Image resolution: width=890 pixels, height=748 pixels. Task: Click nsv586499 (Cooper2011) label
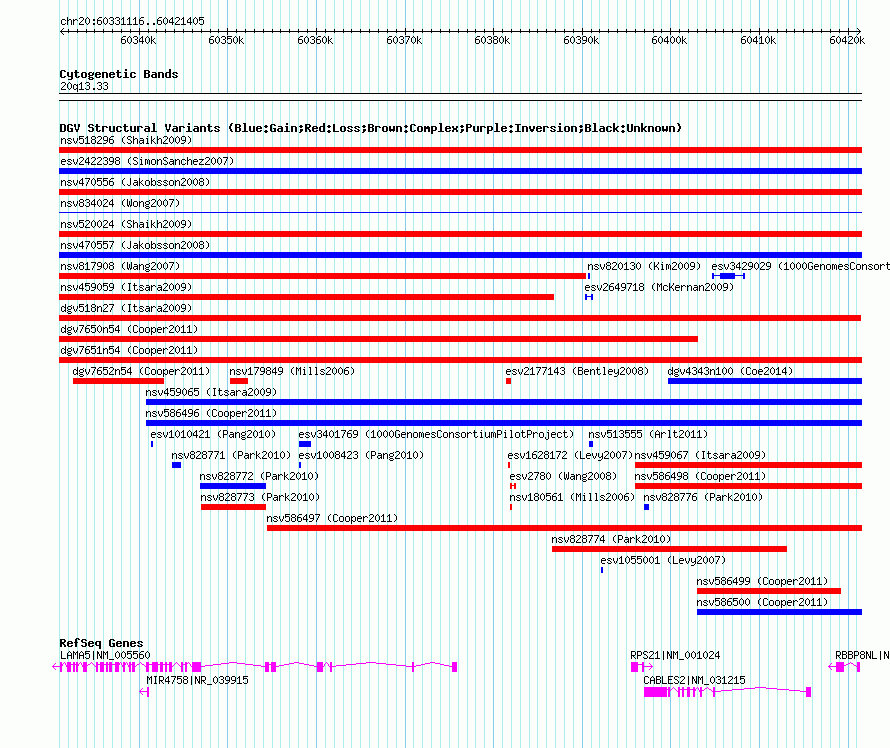(762, 581)
